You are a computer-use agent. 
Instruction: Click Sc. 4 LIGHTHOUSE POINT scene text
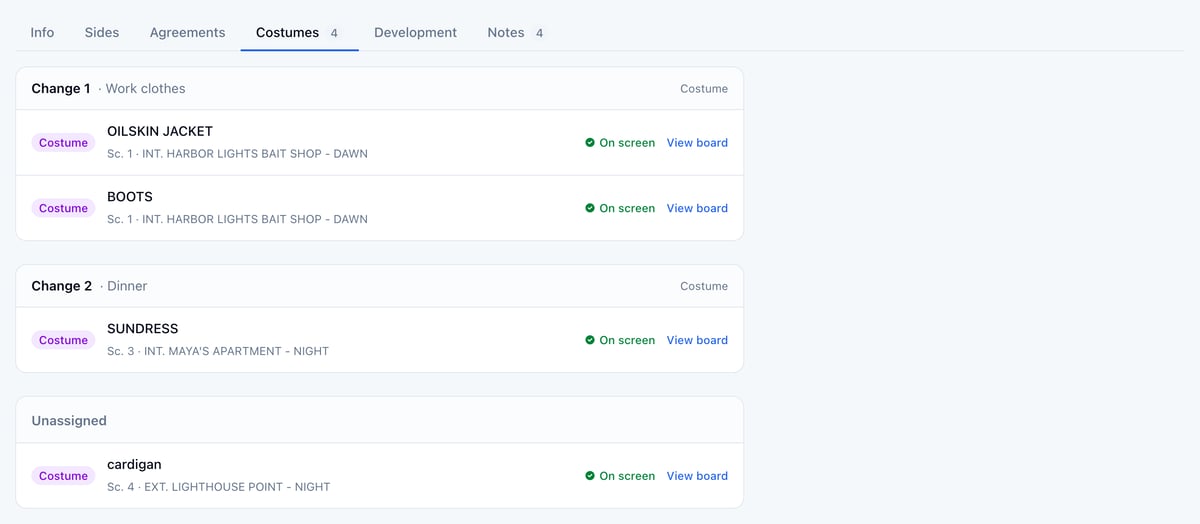[218, 487]
